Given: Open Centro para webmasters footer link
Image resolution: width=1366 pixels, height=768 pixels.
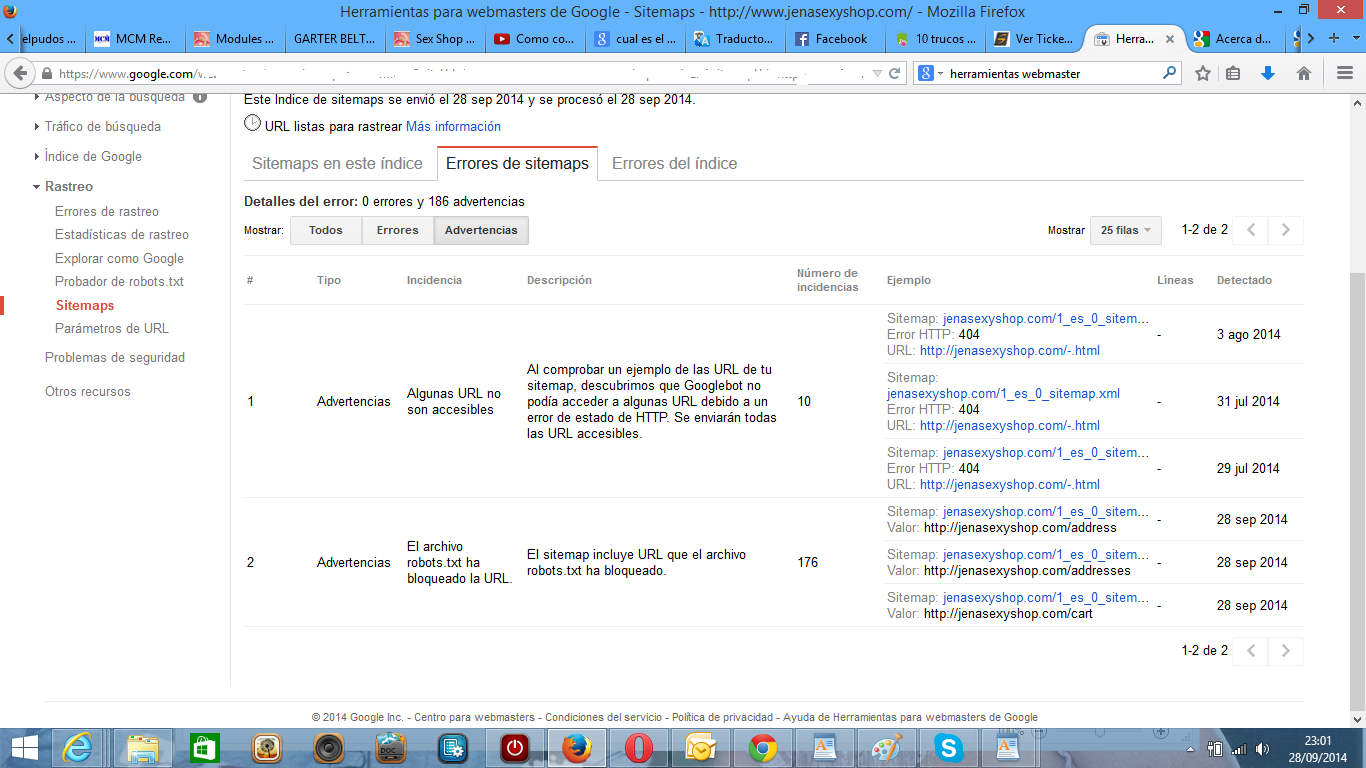Looking at the screenshot, I should [475, 717].
